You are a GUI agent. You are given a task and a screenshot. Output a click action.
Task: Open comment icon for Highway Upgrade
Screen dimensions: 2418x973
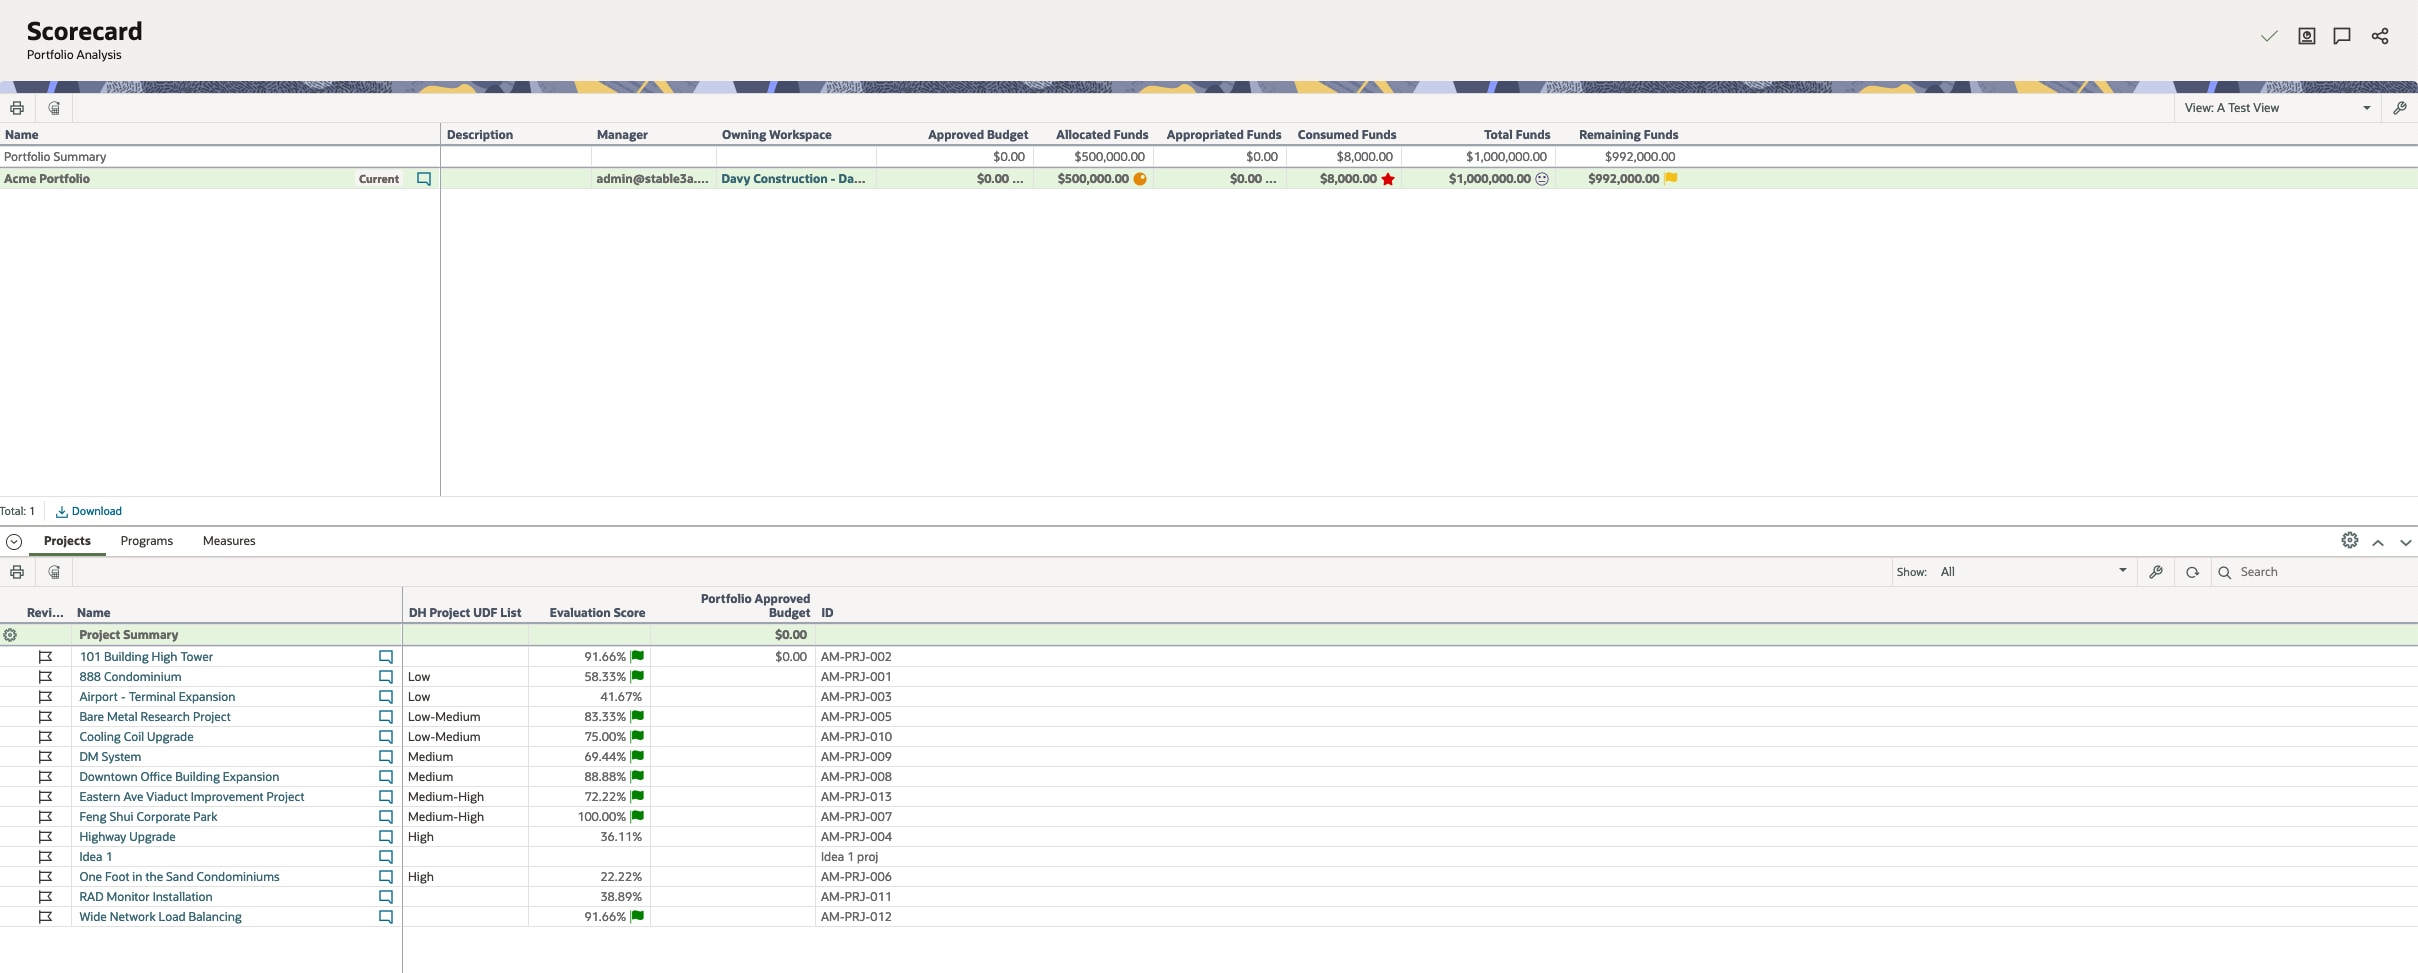click(386, 837)
